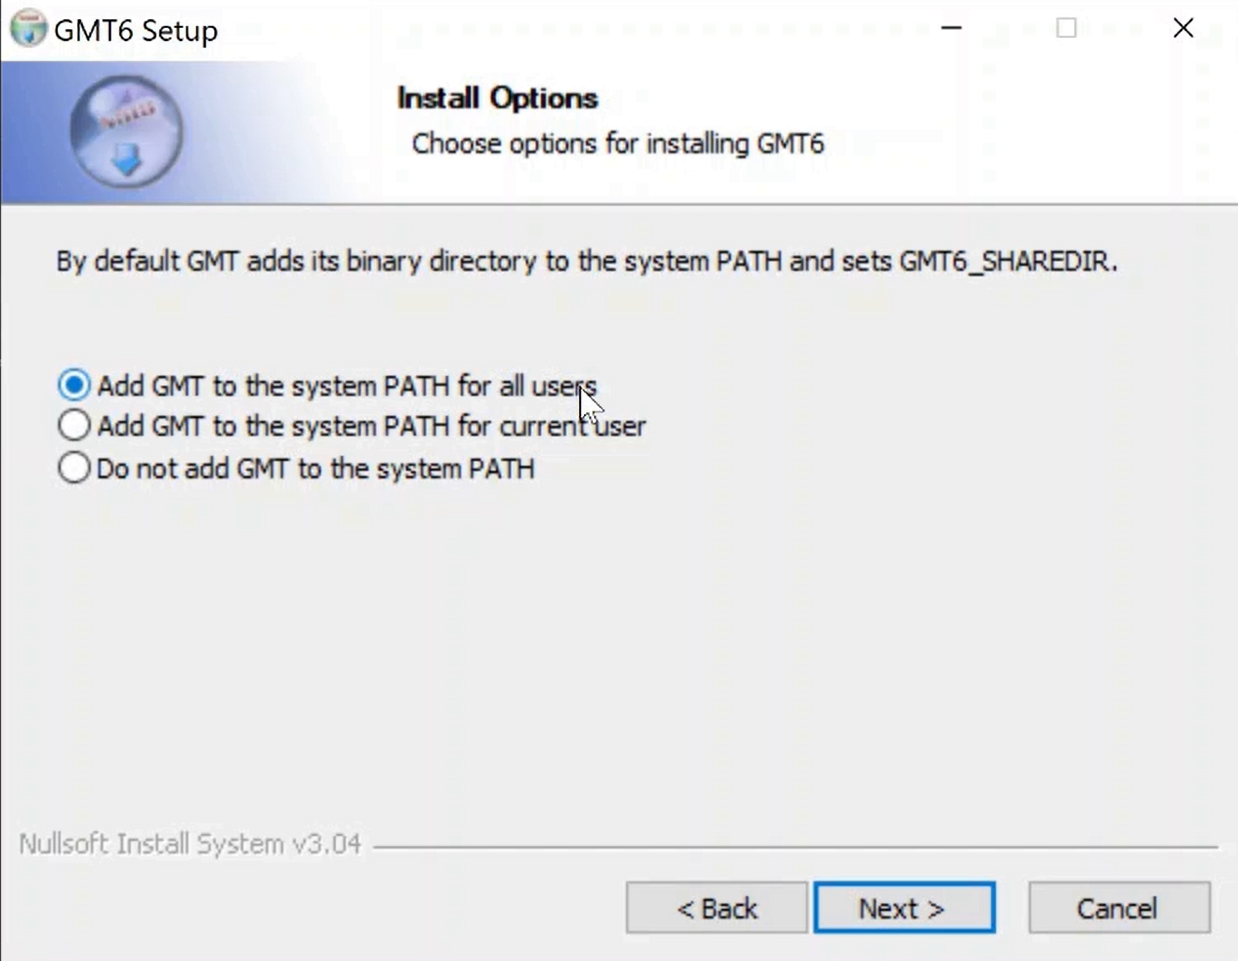Click the installer disc logo in header
This screenshot has width=1238, height=961.
coord(126,132)
